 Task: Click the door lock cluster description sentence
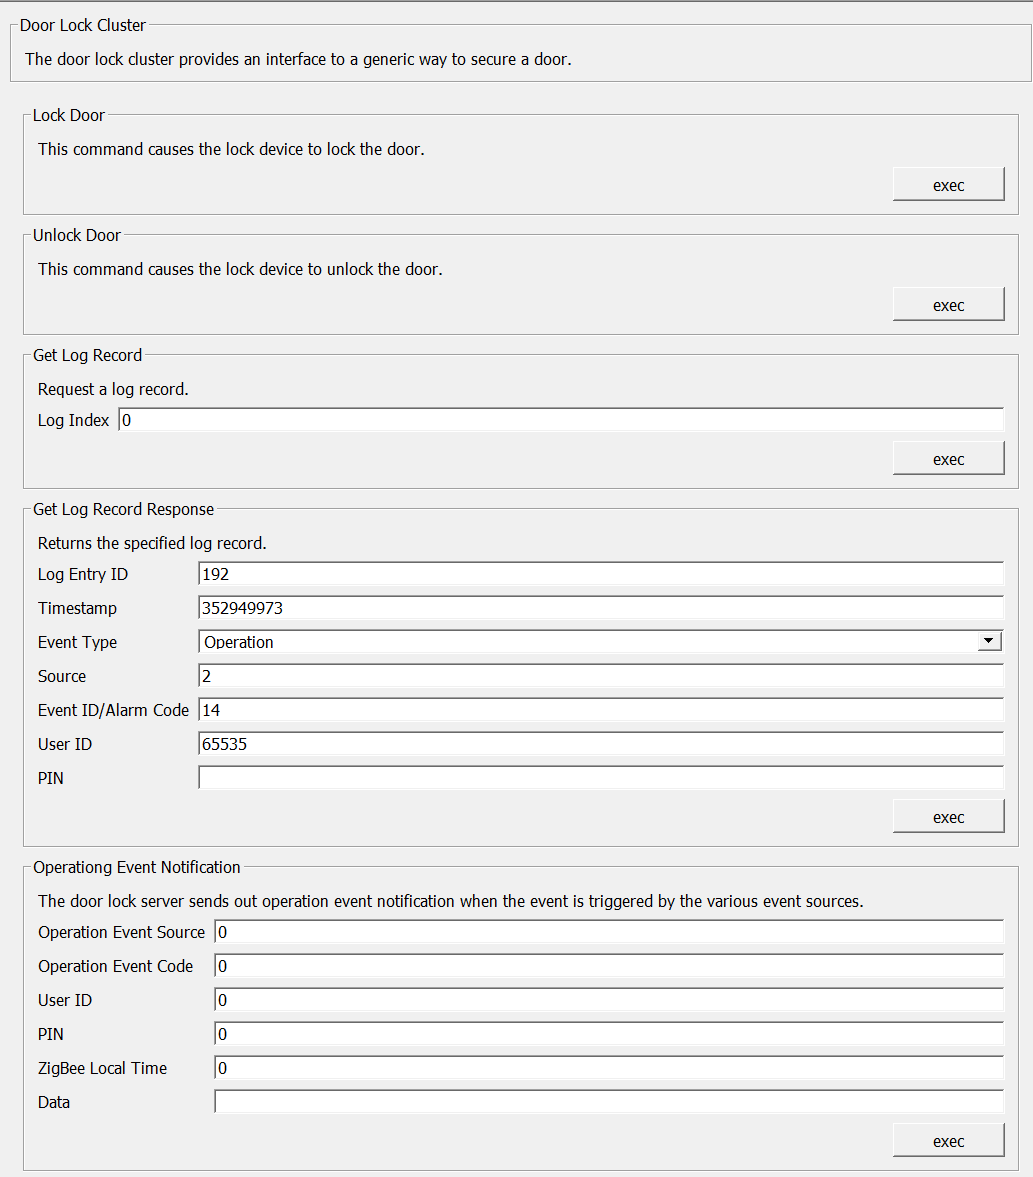pyautogui.click(x=298, y=59)
